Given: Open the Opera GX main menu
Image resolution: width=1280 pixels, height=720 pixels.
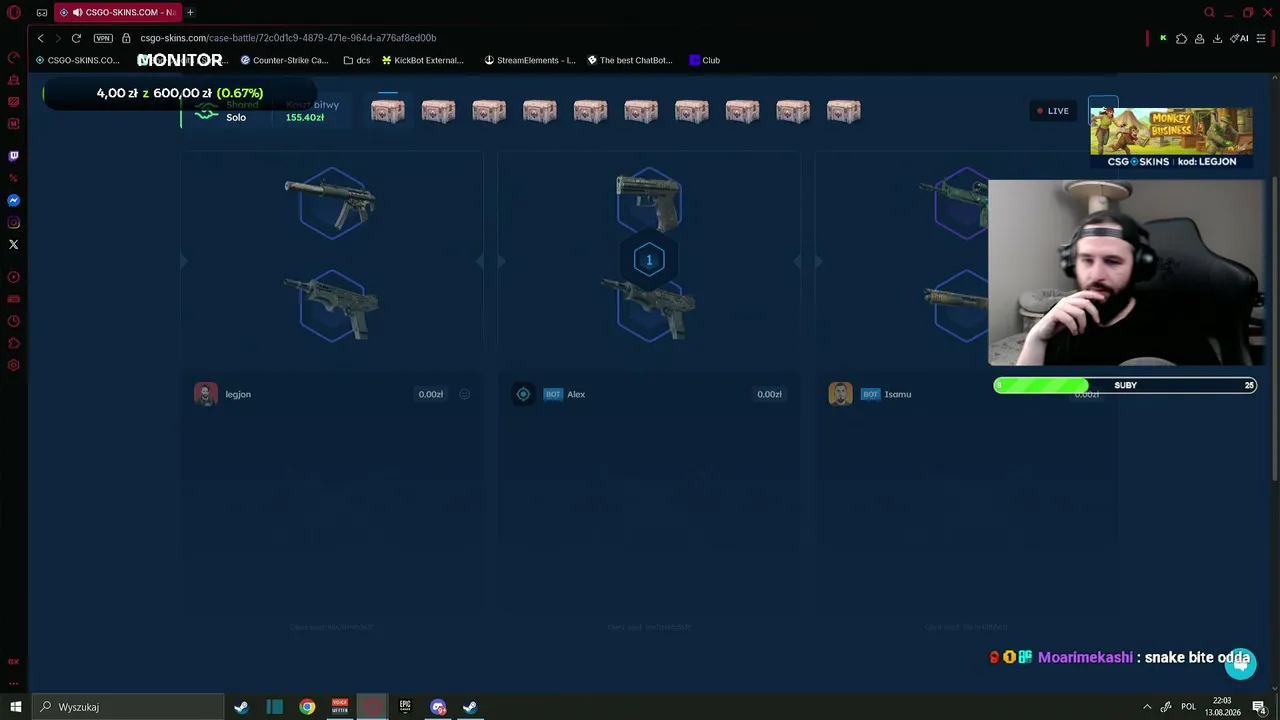Looking at the screenshot, I should click(x=14, y=13).
